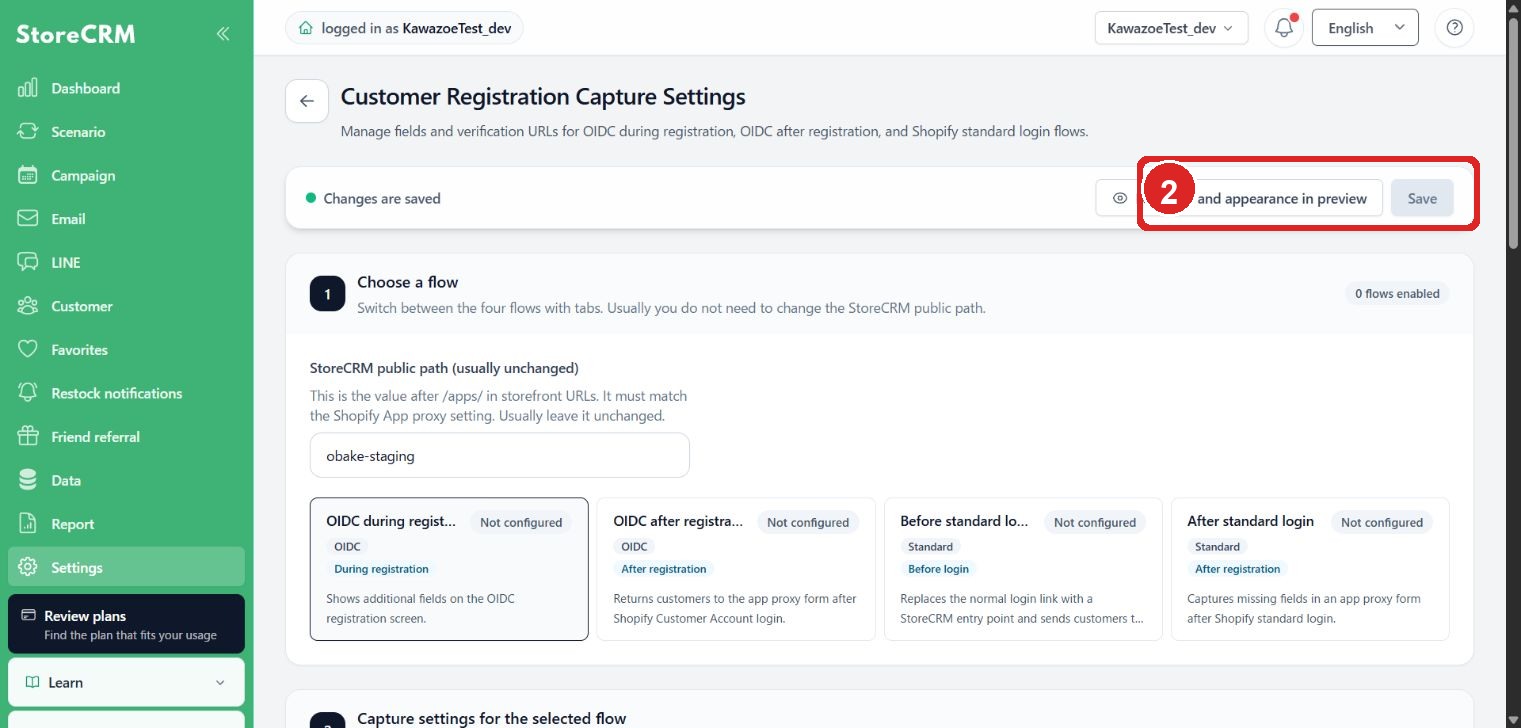Switch to Before standard login flow tab

point(1023,569)
